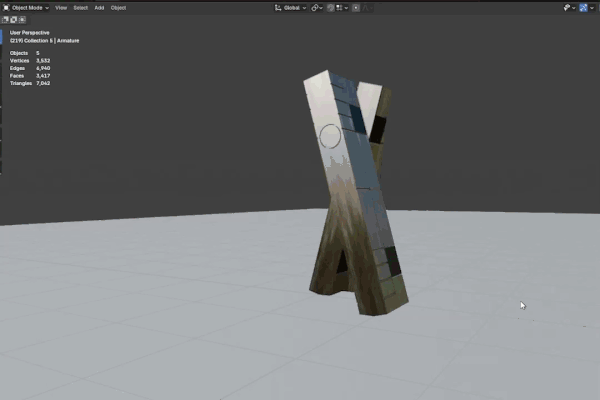Toggle proportional editing

(356, 7)
